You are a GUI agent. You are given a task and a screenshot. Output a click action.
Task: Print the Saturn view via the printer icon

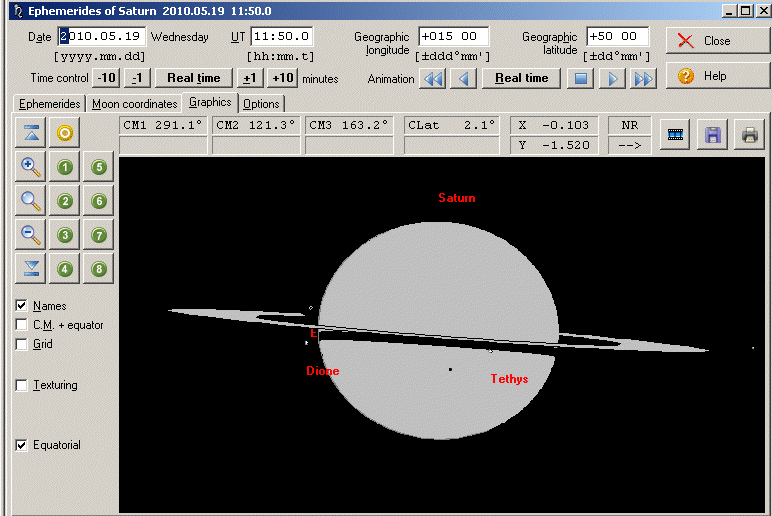[x=749, y=134]
